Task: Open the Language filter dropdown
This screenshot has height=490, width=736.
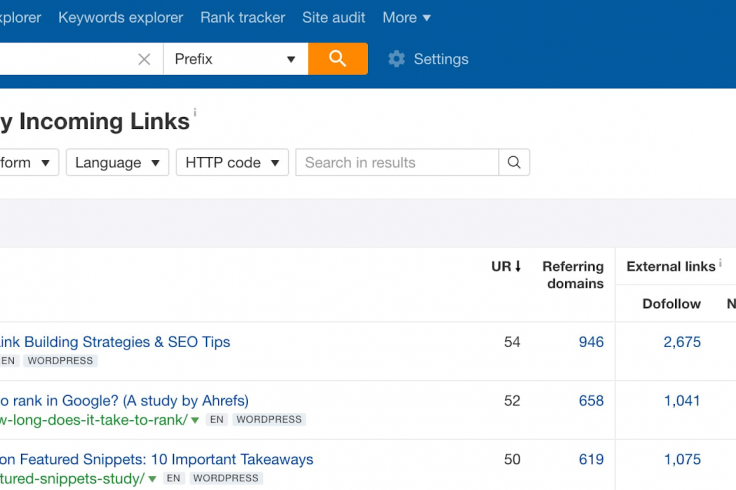Action: click(117, 162)
